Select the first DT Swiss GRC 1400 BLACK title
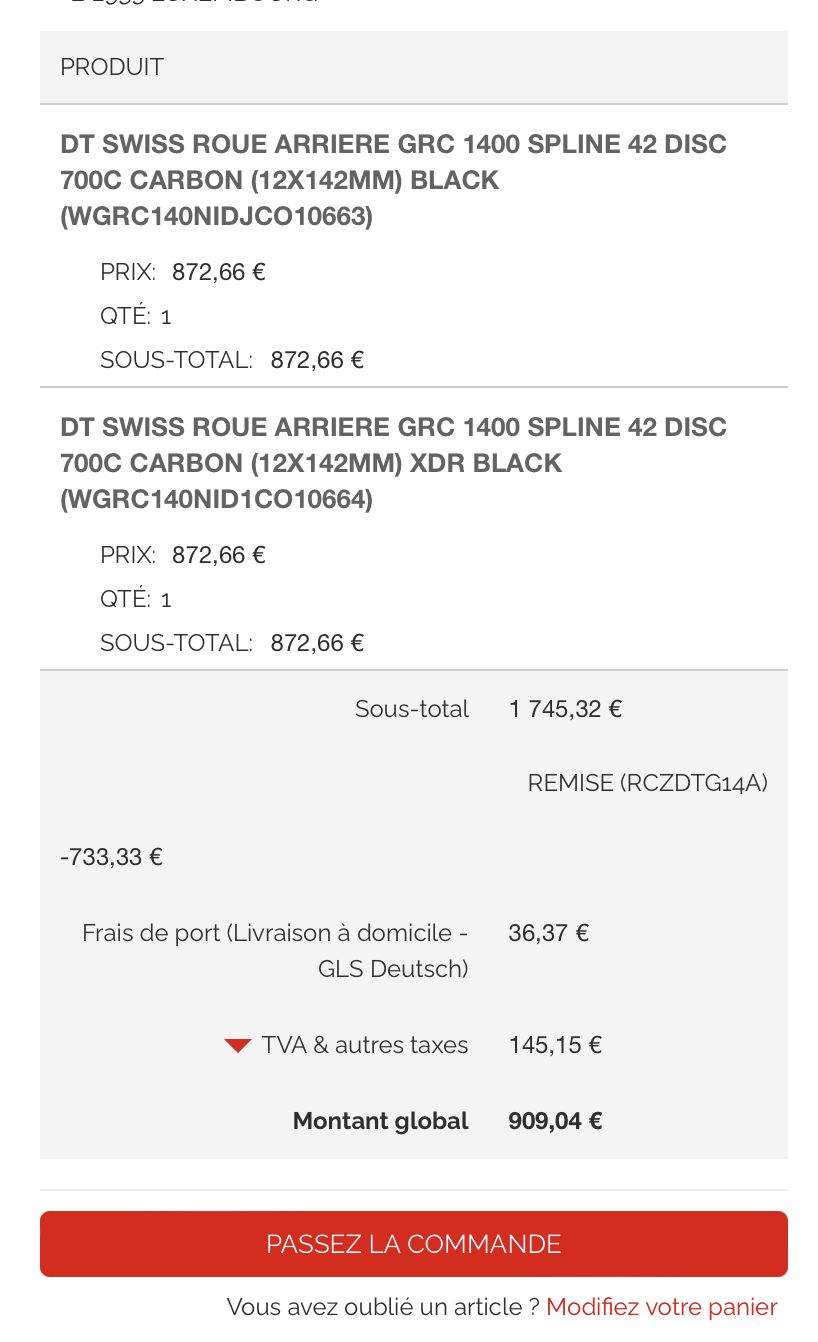 pos(393,180)
